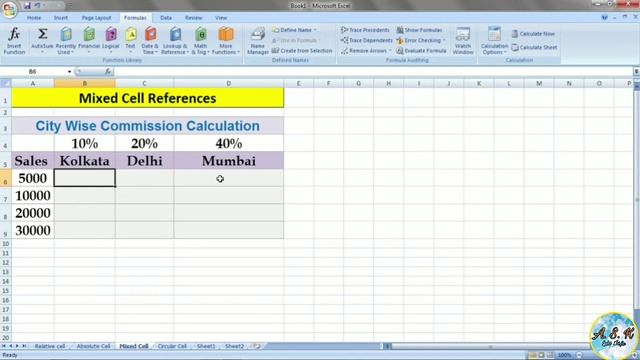The height and width of the screenshot is (360, 640).
Task: Open the Sheet2 tab
Action: click(x=234, y=346)
